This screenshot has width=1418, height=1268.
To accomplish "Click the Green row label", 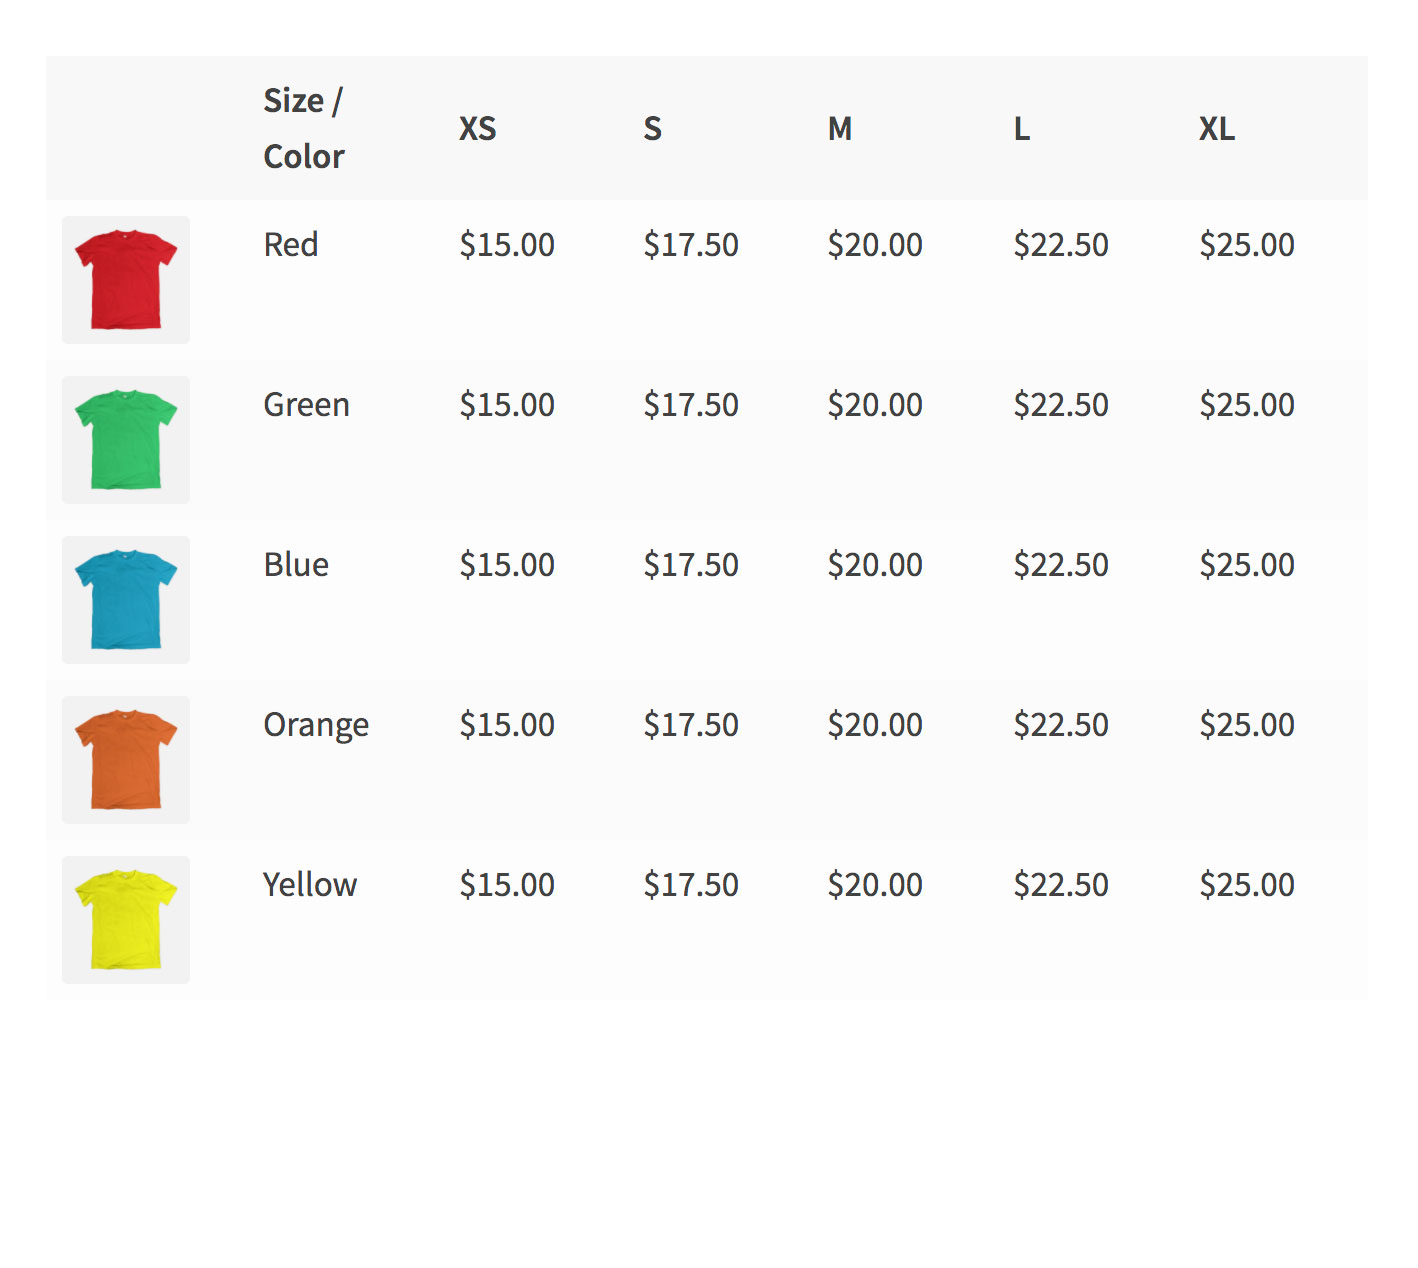I will coord(306,405).
